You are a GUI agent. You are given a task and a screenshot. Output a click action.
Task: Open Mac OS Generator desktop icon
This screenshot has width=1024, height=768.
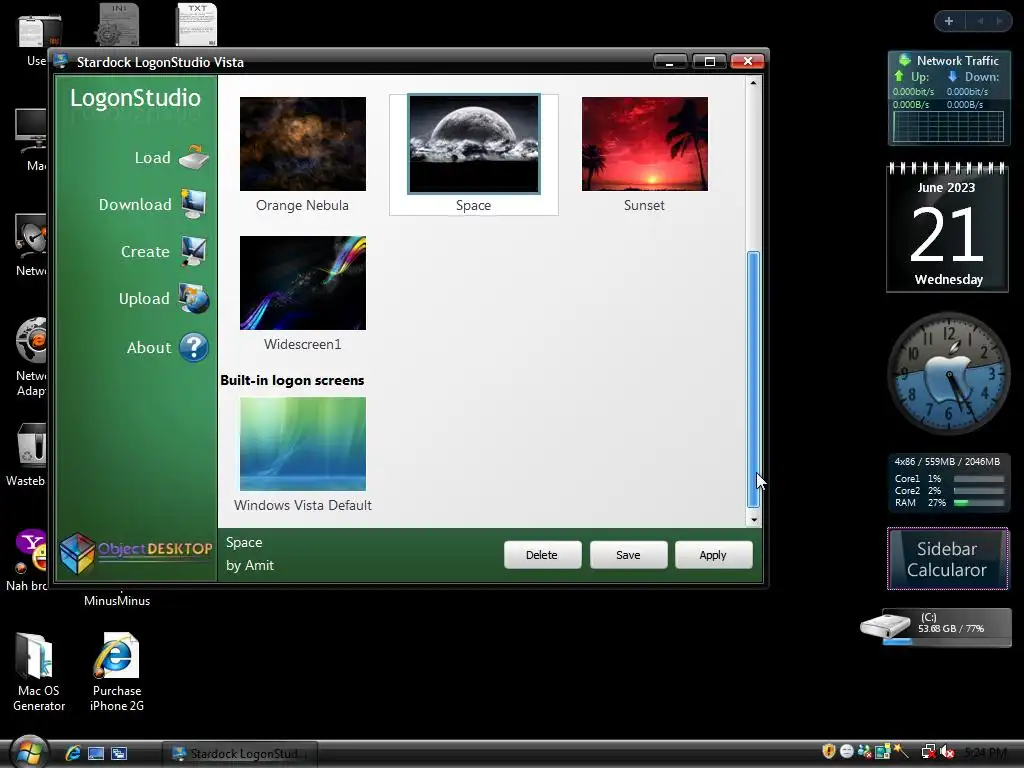(x=39, y=671)
